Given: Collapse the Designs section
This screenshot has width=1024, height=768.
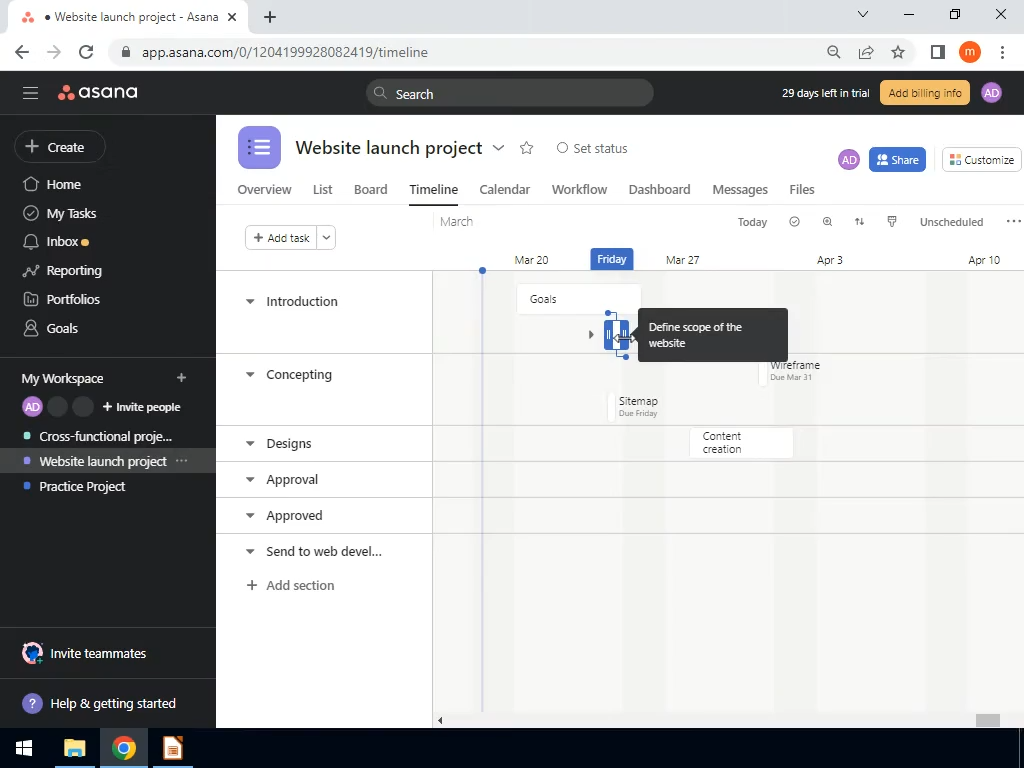Looking at the screenshot, I should [249, 443].
